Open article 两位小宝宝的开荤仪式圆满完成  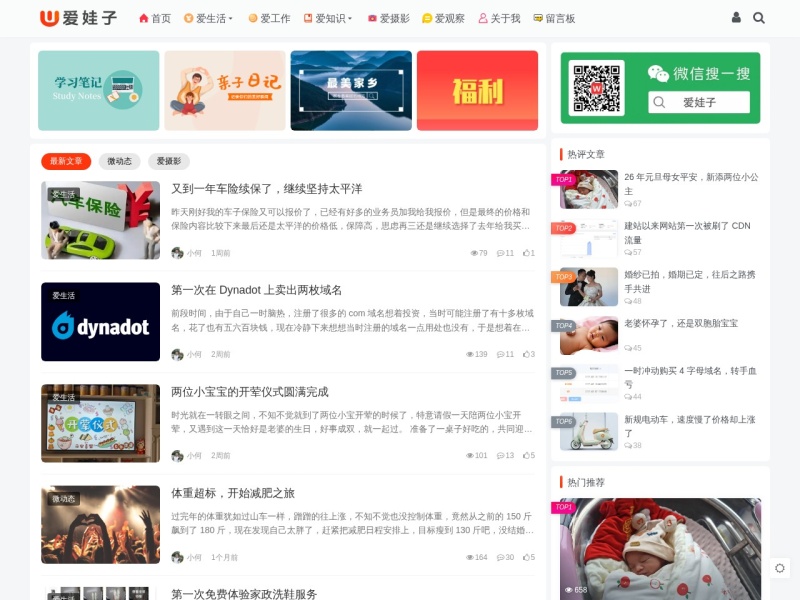pos(249,392)
